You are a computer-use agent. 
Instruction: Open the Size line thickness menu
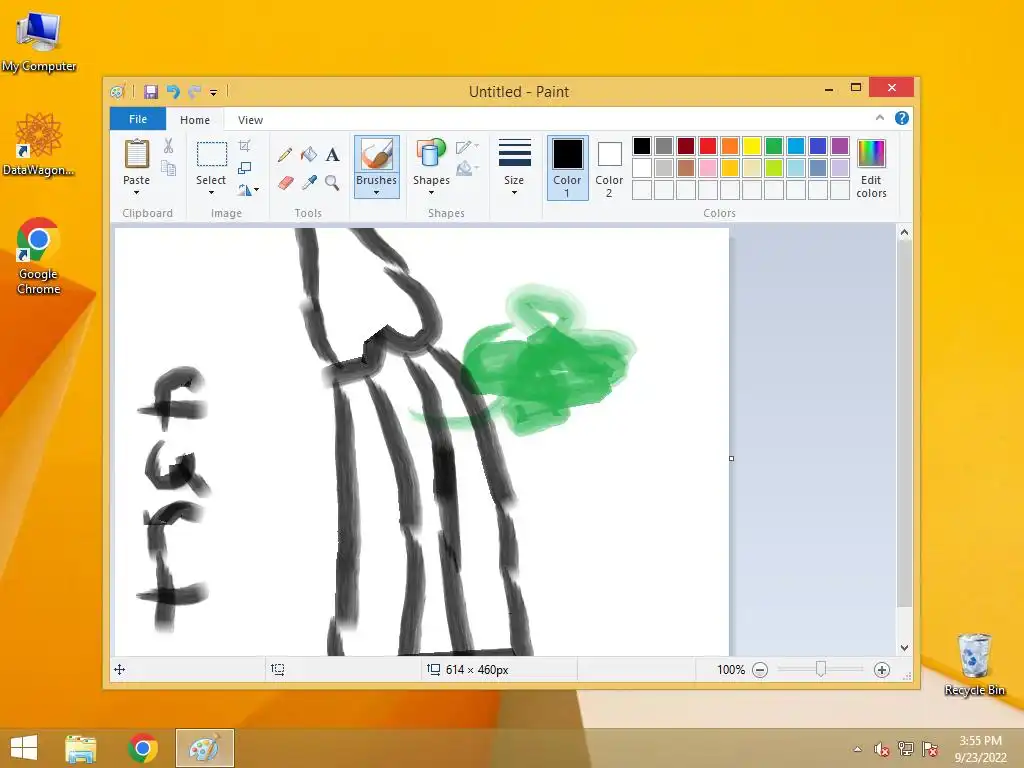[x=514, y=167]
